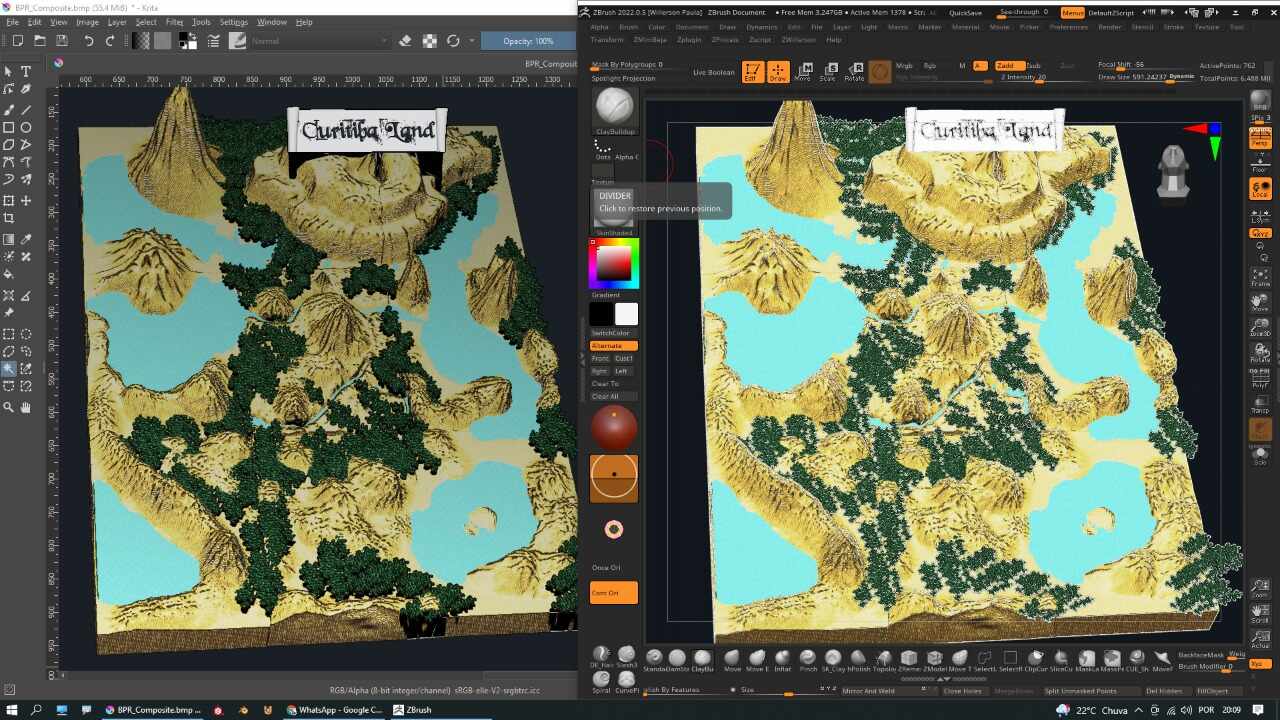Viewport: 1280px width, 720px height.
Task: Open the Normal blending mode dropdown
Action: [x=319, y=41]
